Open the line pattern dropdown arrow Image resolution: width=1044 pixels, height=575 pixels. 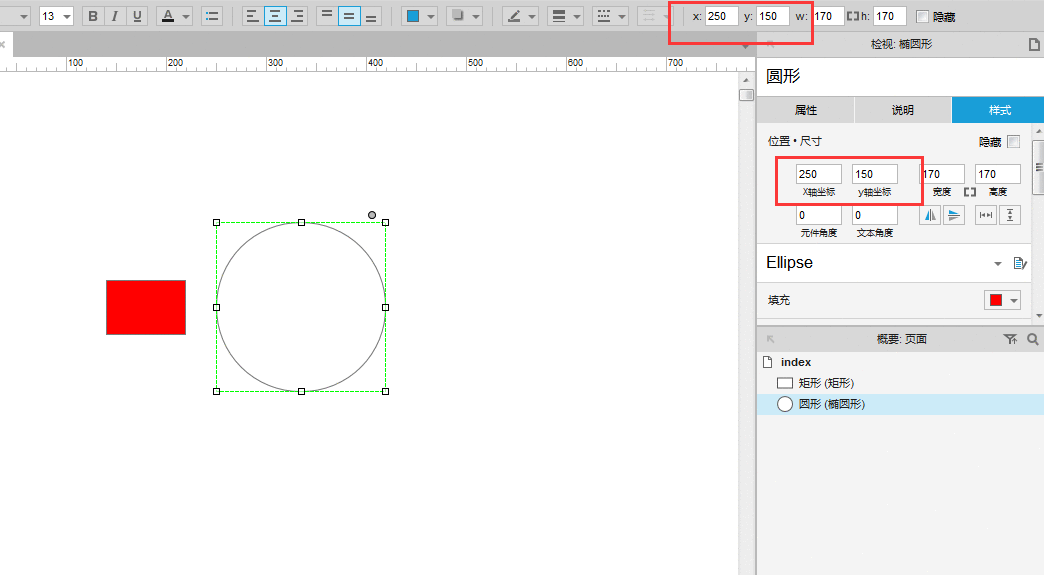coord(622,17)
